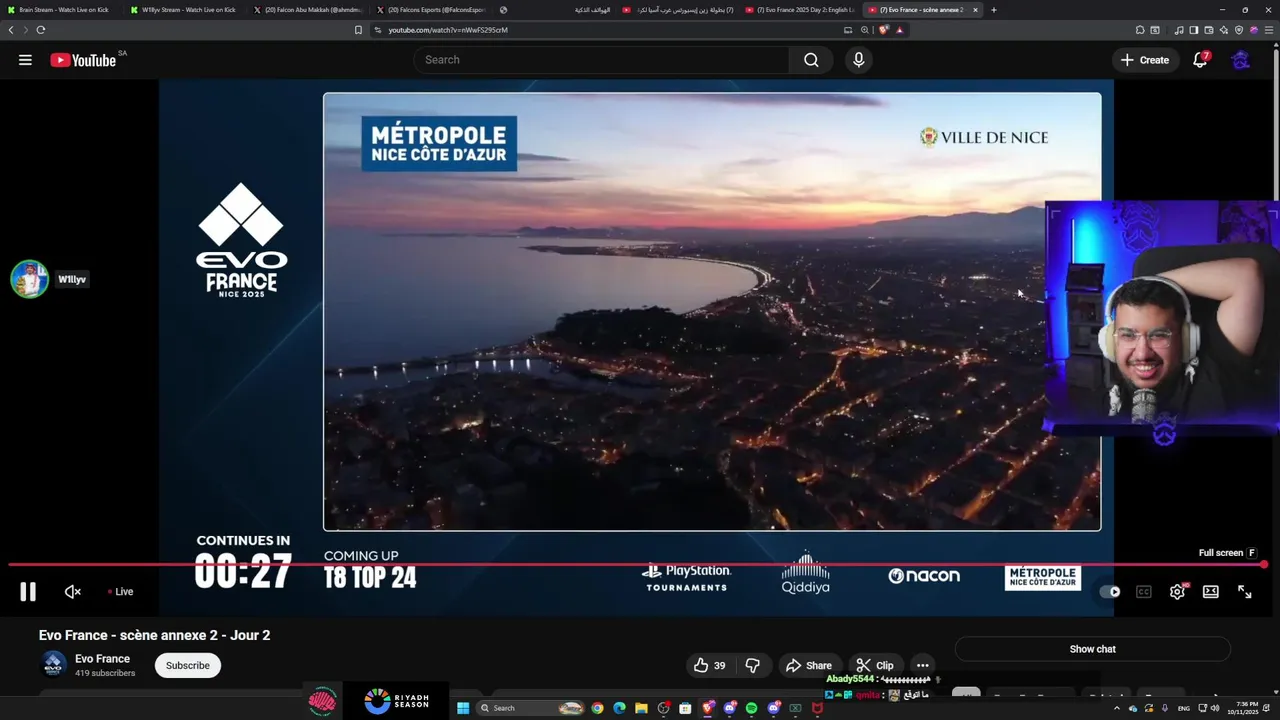Open the Create menu
1280x720 pixels.
point(1144,60)
